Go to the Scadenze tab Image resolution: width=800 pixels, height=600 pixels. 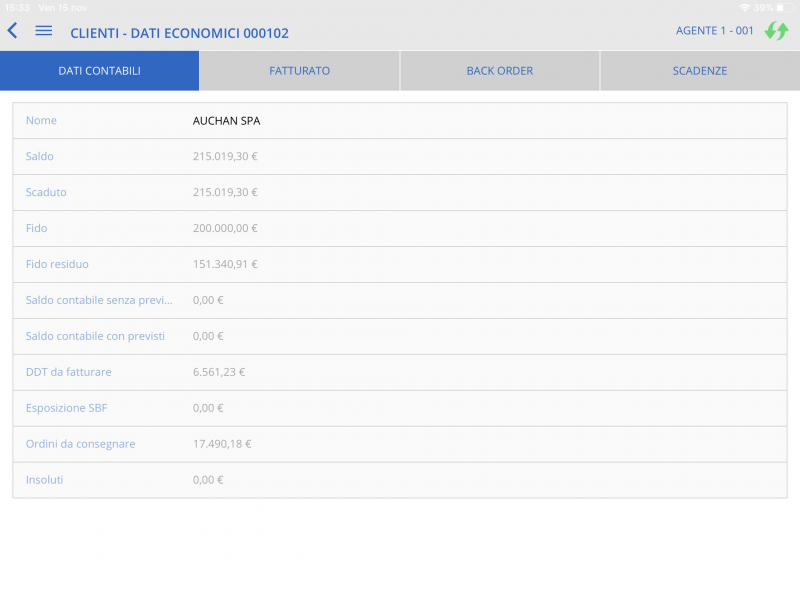click(699, 71)
